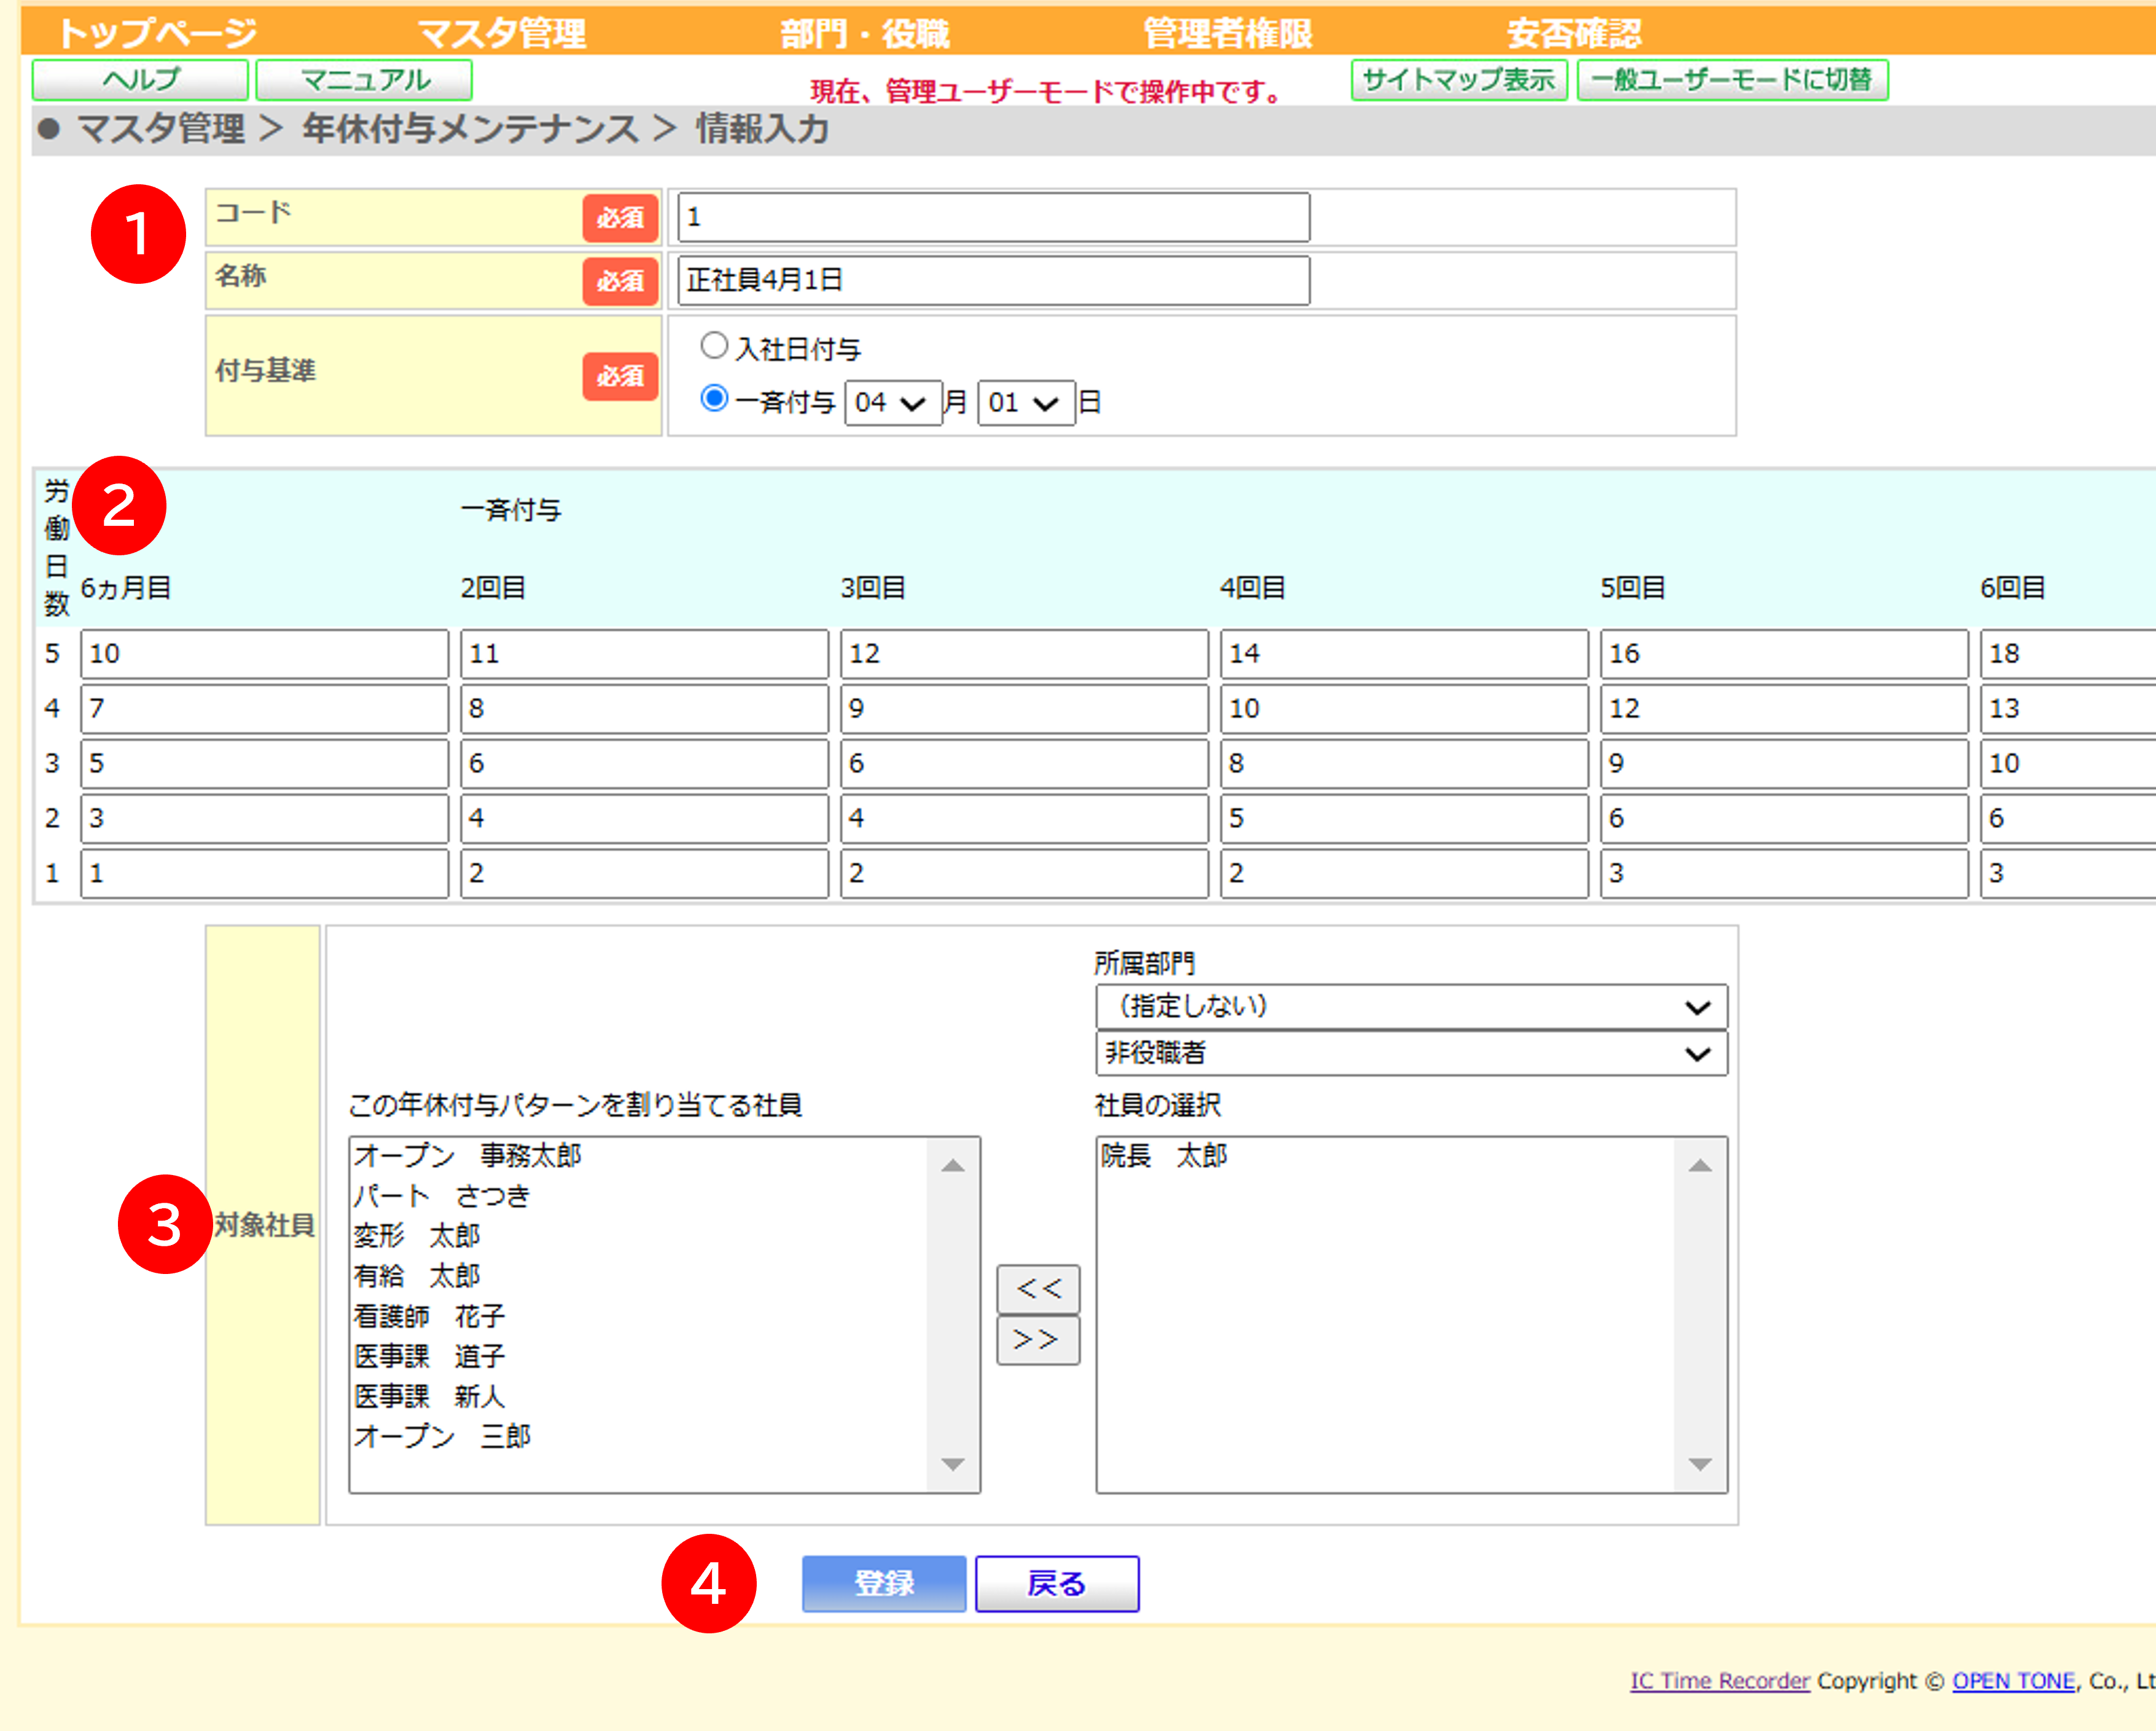The width and height of the screenshot is (2156, 1731).
Task: Open the 安否確認 menu item
Action: tap(1574, 33)
